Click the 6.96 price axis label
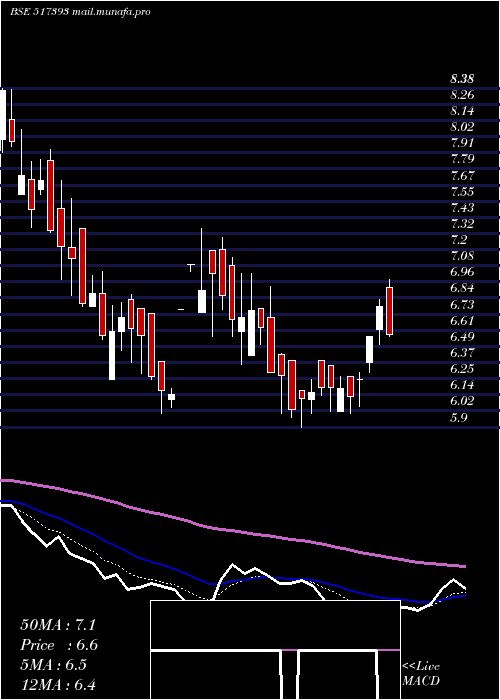This screenshot has height=700, width=500. pyautogui.click(x=462, y=272)
